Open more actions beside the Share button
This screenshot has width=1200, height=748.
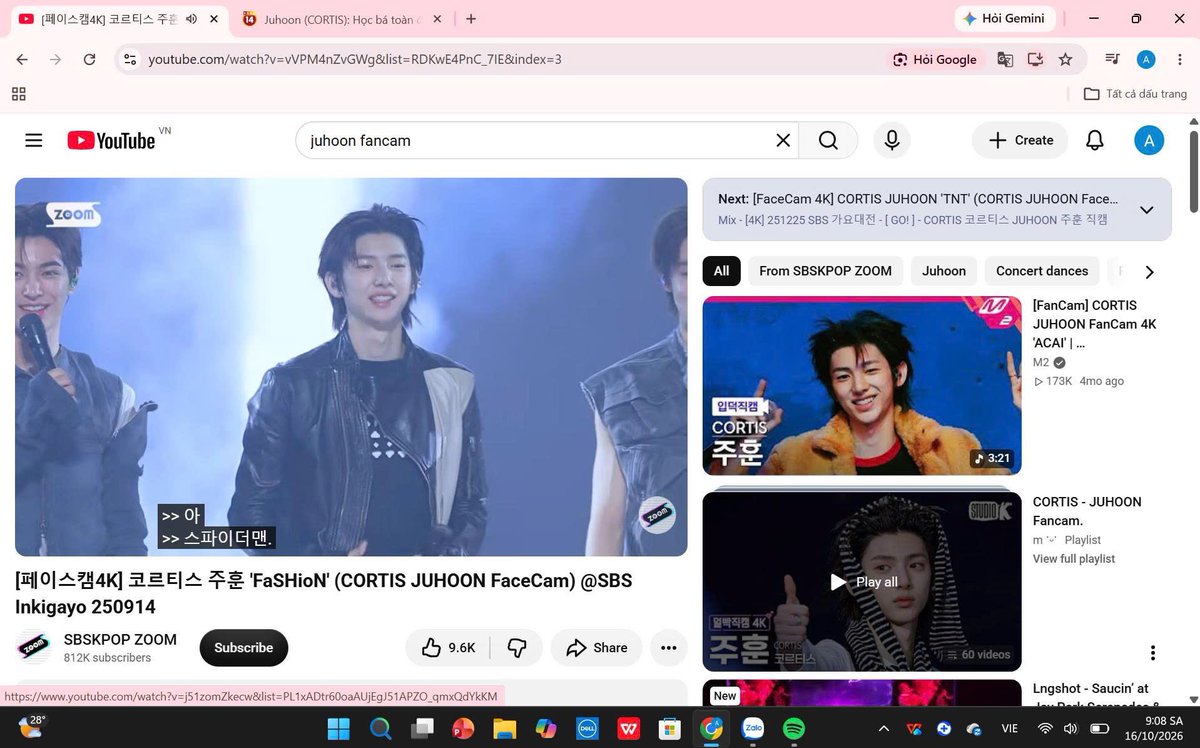click(669, 648)
